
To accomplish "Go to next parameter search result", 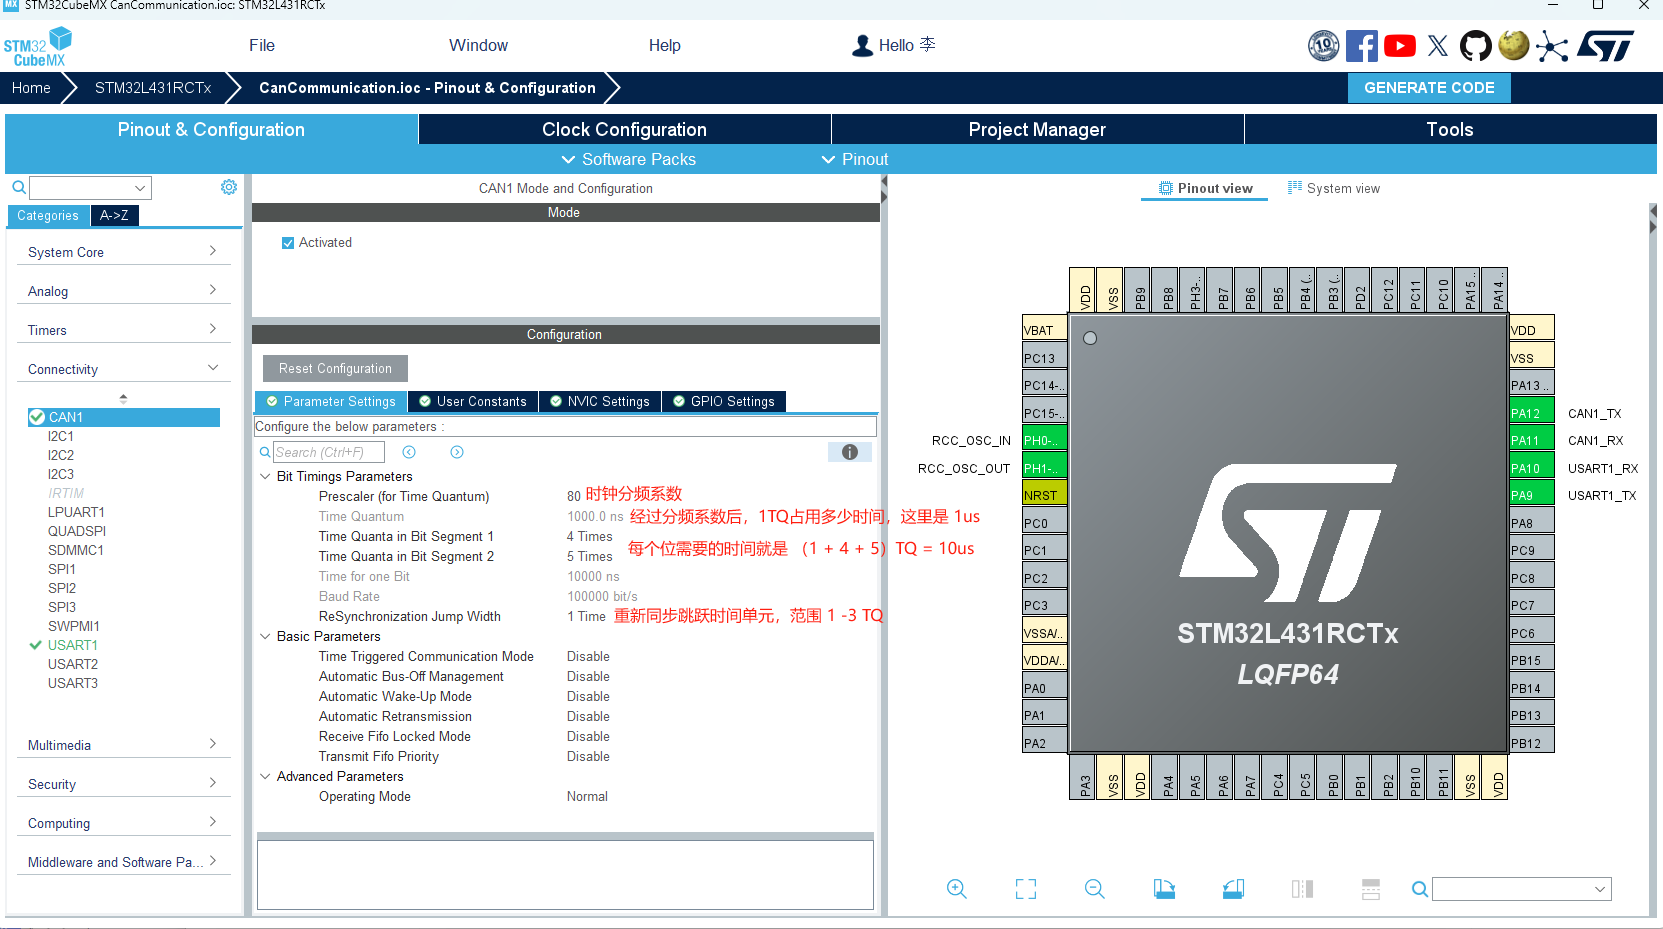I will pos(457,452).
